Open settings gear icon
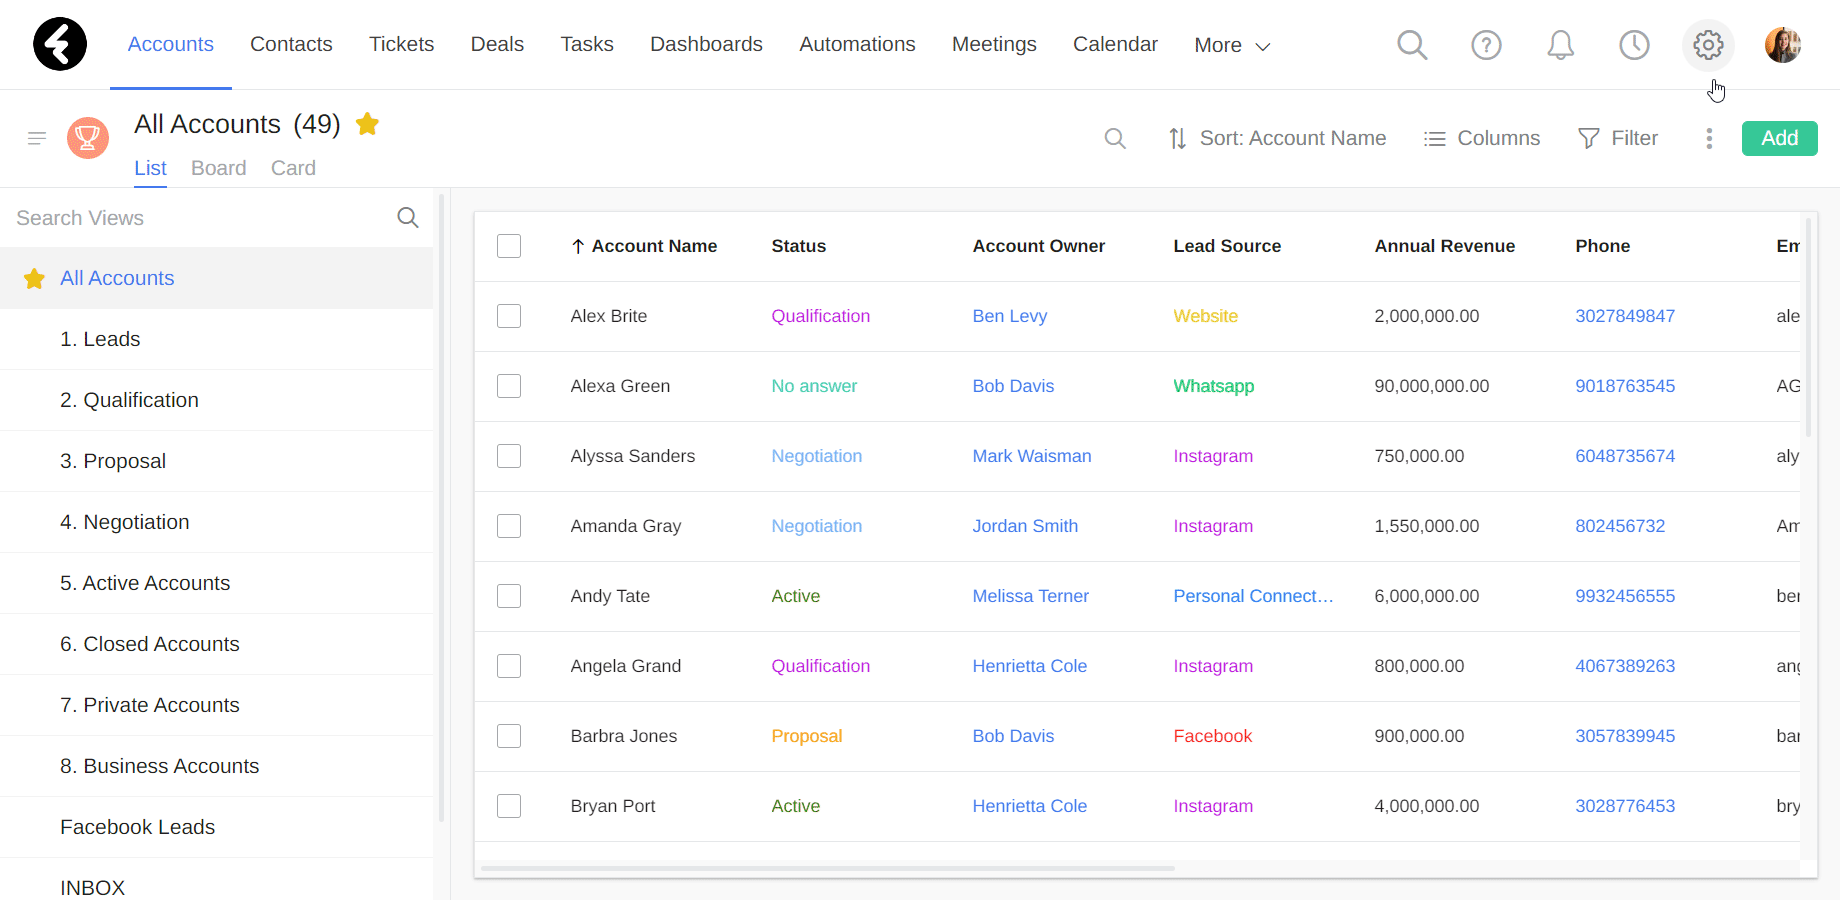This screenshot has height=900, width=1840. tap(1708, 45)
